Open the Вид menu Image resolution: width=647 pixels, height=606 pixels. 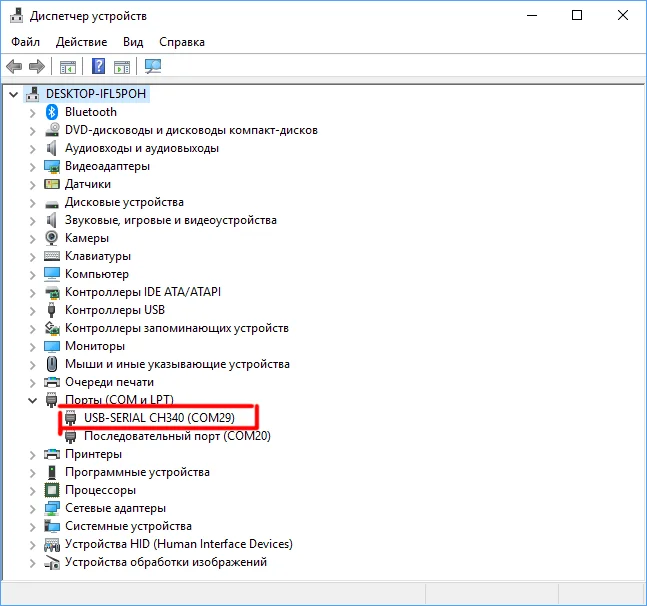click(133, 42)
